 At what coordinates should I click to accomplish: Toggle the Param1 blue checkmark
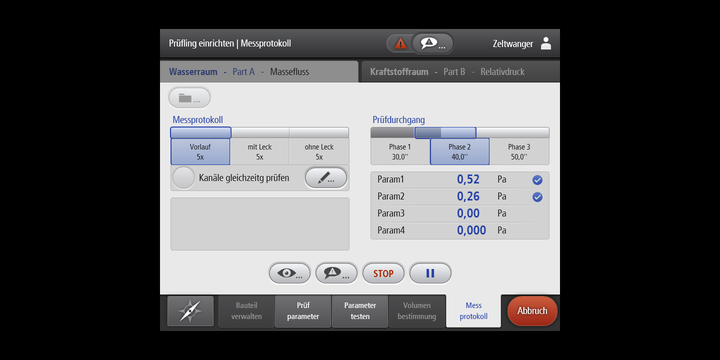tap(537, 180)
